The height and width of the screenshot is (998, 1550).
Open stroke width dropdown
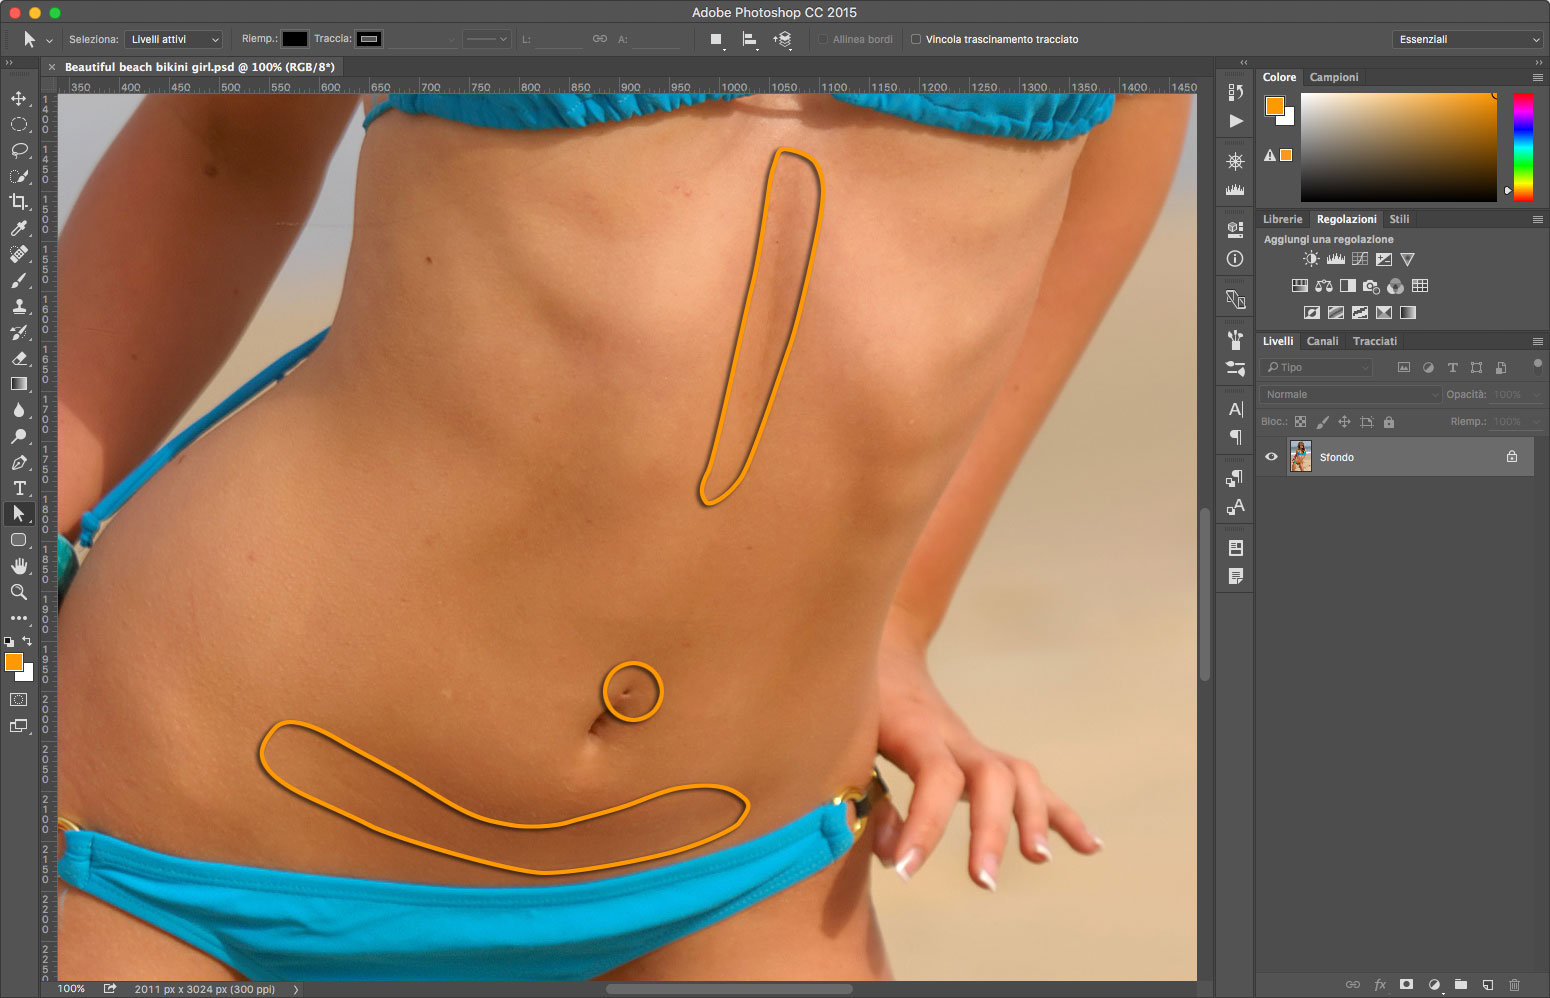click(422, 39)
